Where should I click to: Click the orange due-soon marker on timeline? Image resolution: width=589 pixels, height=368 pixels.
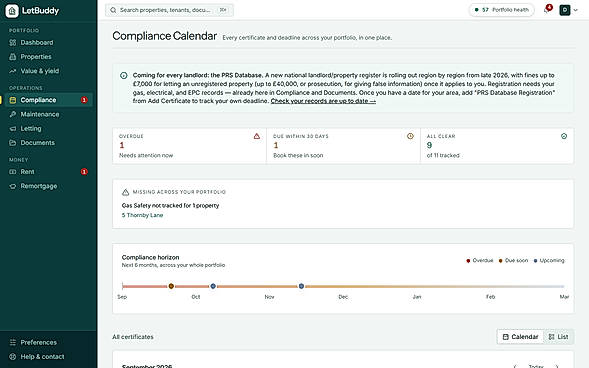click(x=171, y=286)
